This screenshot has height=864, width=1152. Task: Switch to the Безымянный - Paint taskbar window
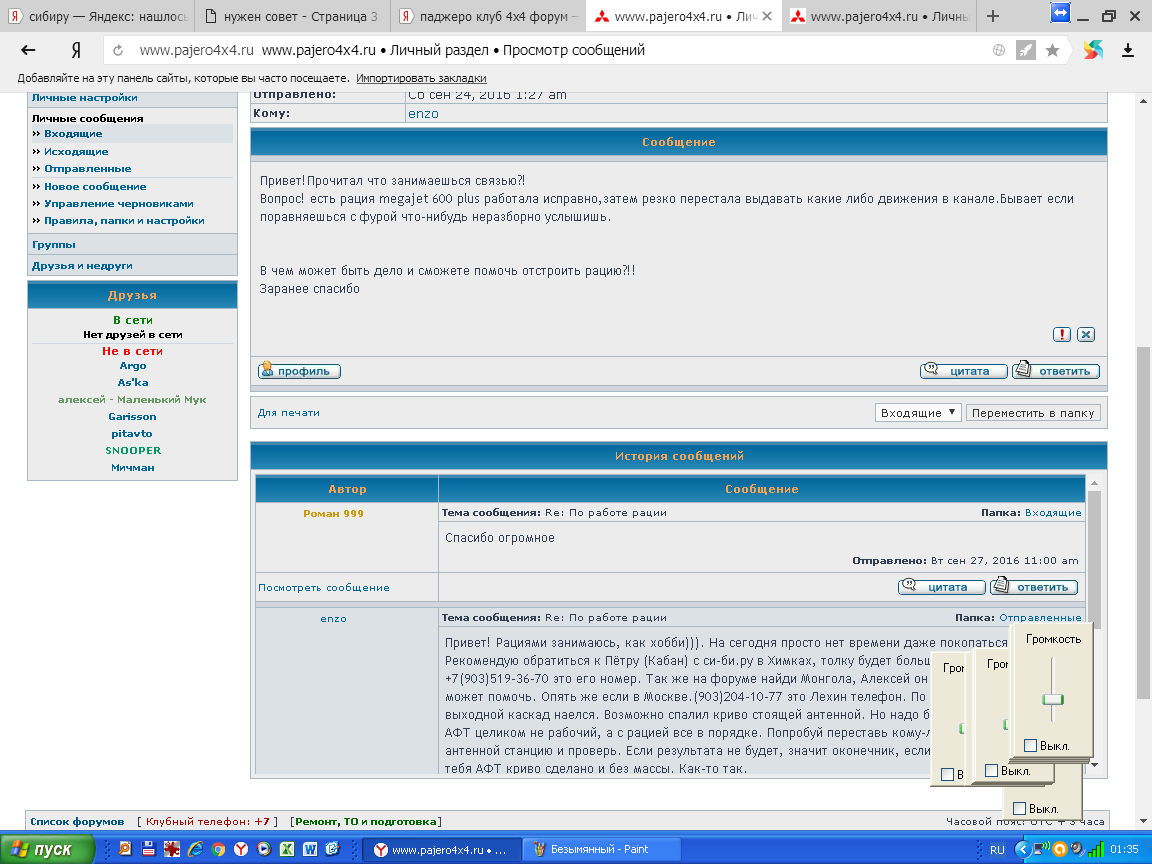click(x=600, y=849)
